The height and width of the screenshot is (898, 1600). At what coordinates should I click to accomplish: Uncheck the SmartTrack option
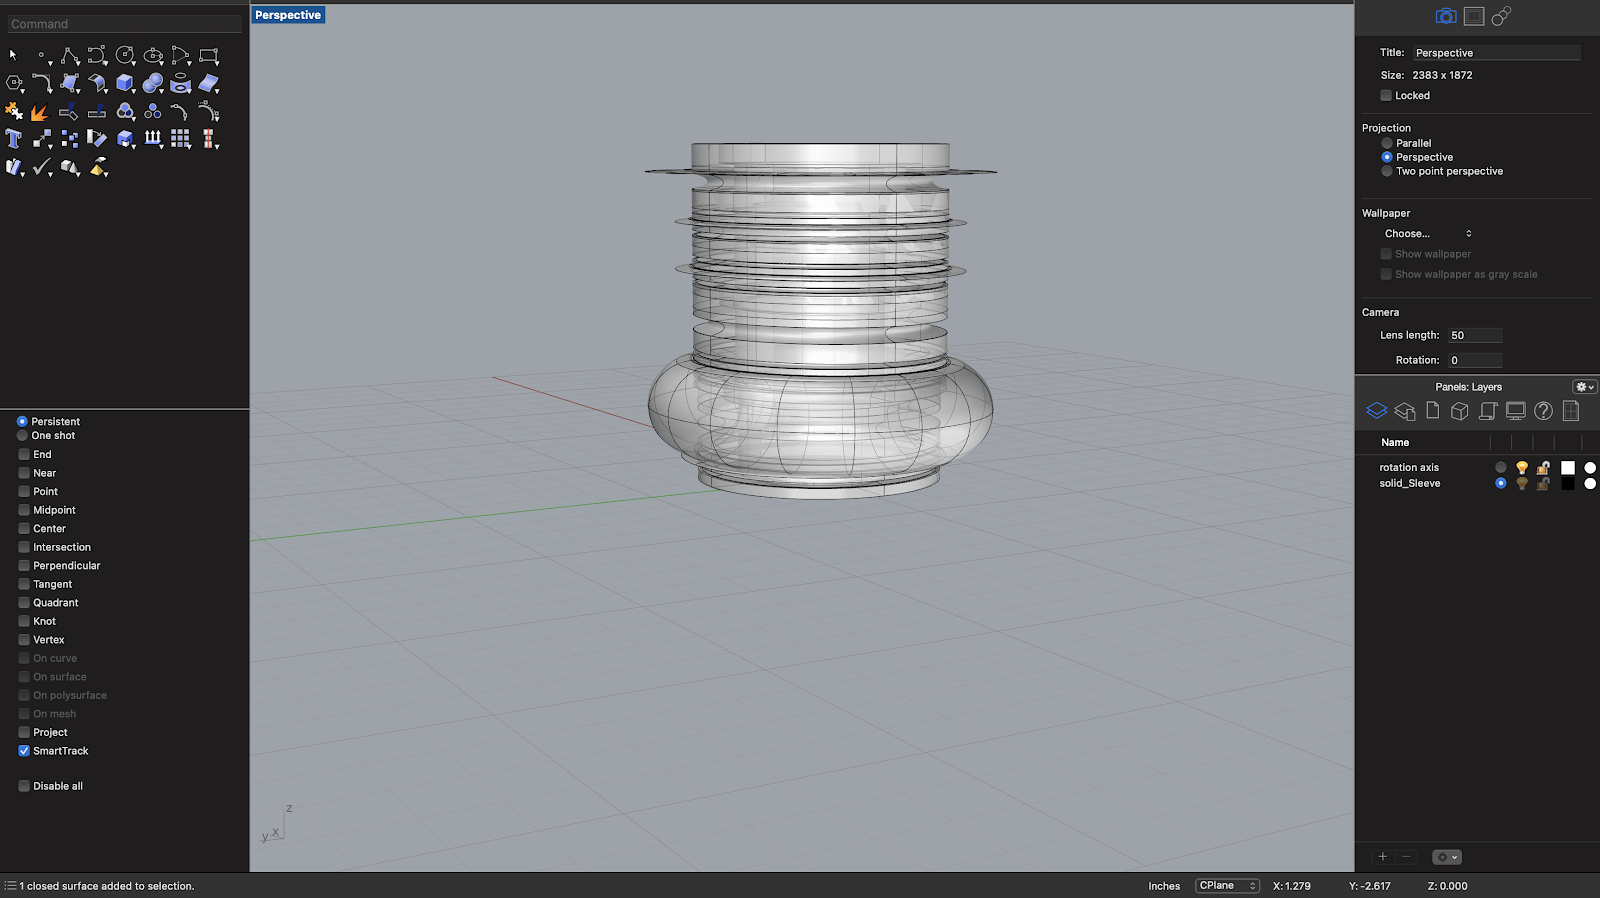pyautogui.click(x=24, y=751)
